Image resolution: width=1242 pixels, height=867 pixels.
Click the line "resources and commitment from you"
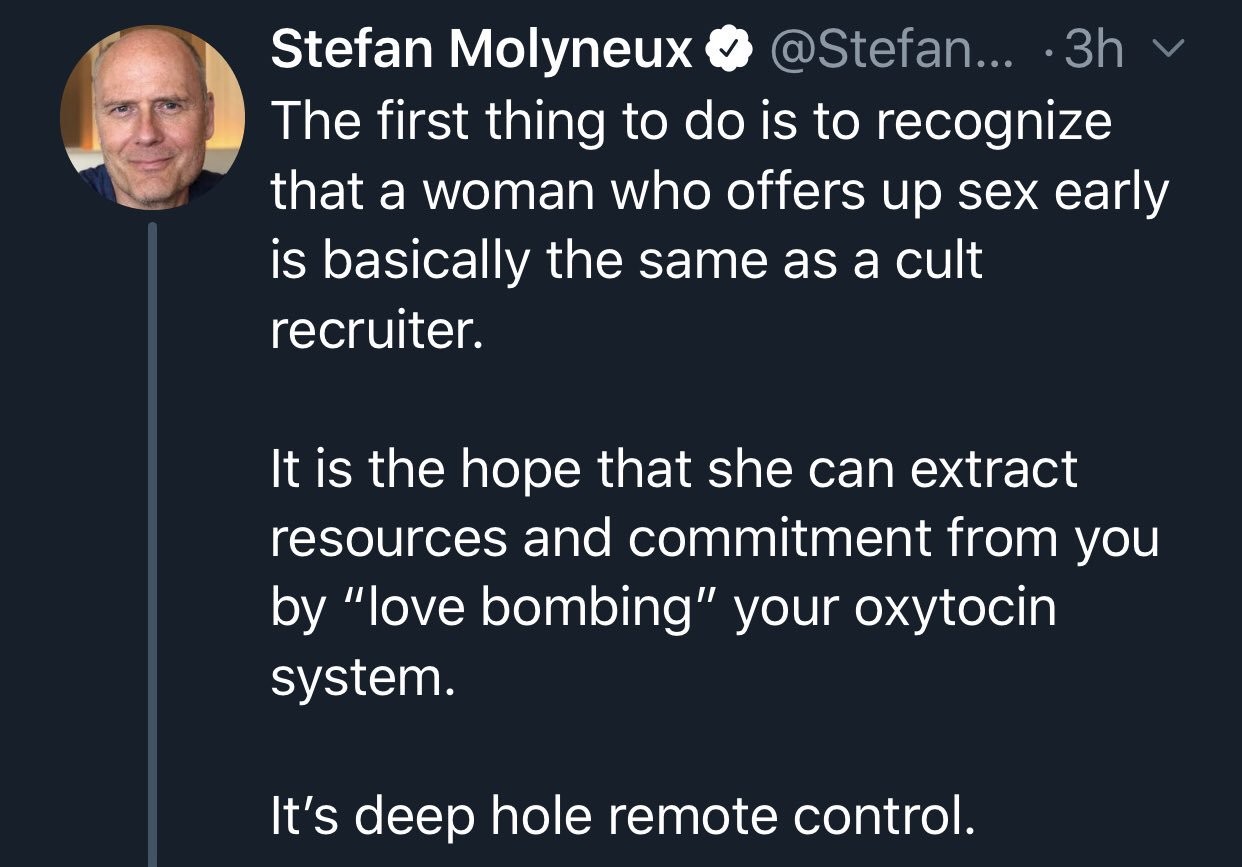point(714,540)
